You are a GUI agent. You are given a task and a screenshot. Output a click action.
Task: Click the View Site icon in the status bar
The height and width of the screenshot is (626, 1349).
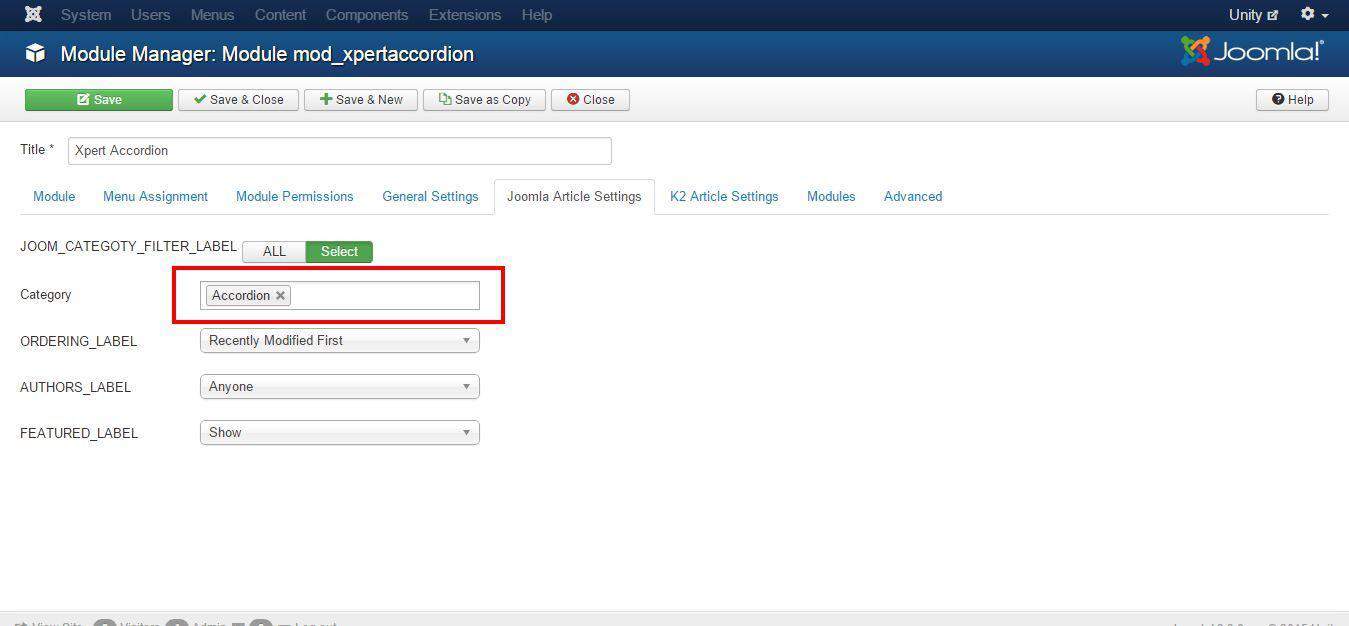point(23,623)
